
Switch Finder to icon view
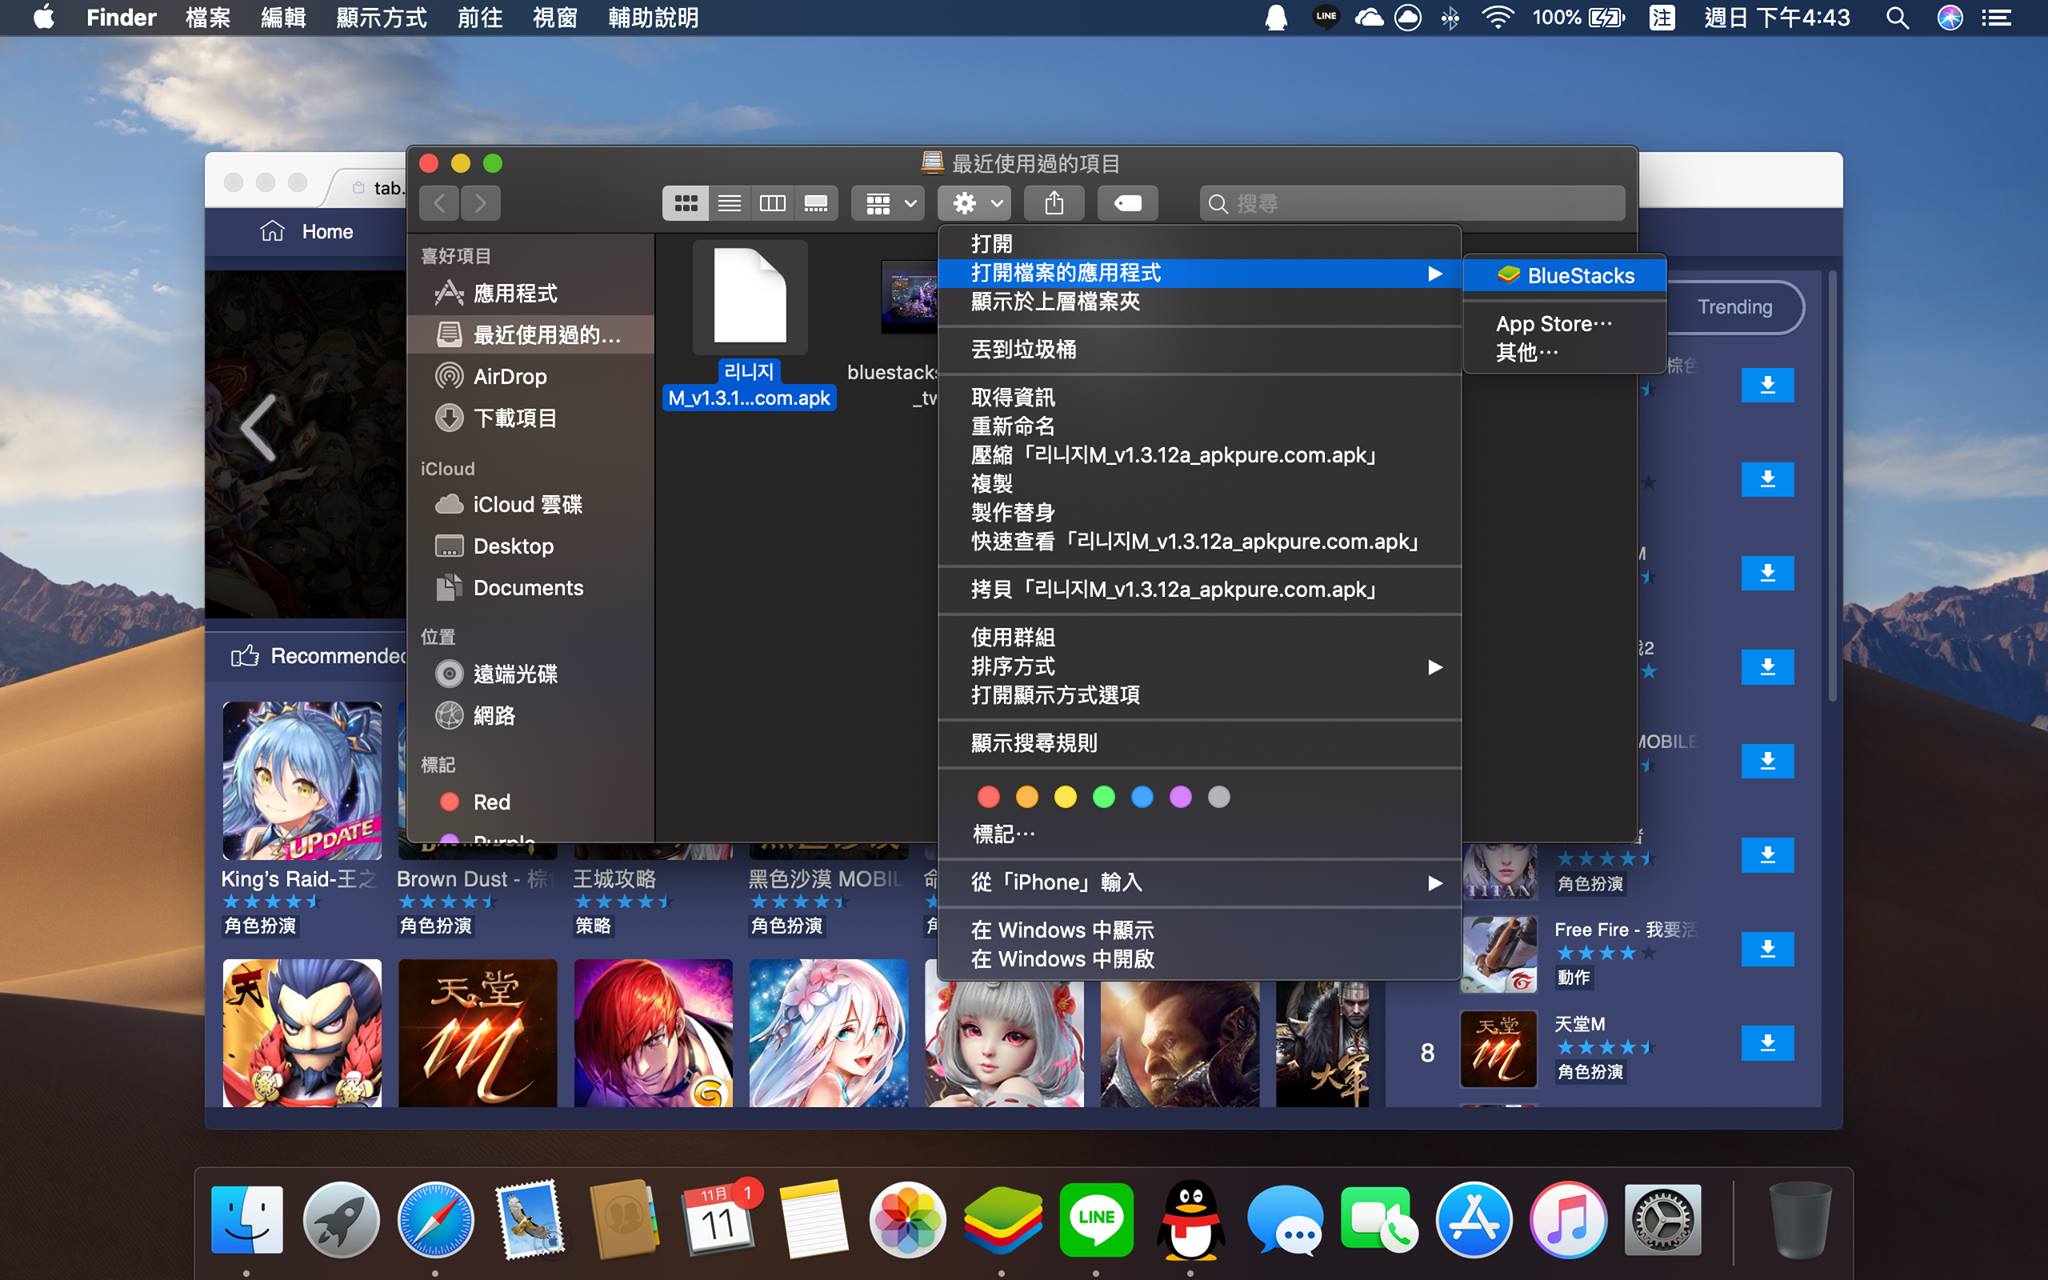tap(686, 204)
